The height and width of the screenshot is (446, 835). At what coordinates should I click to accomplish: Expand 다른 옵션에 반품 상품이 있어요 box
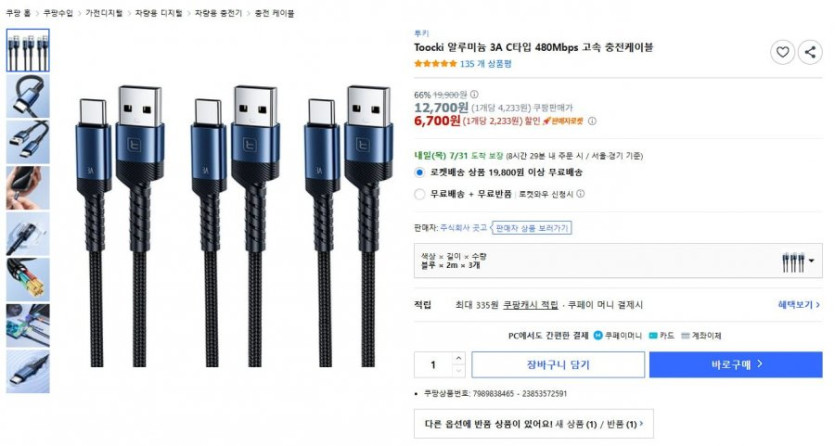pos(534,424)
